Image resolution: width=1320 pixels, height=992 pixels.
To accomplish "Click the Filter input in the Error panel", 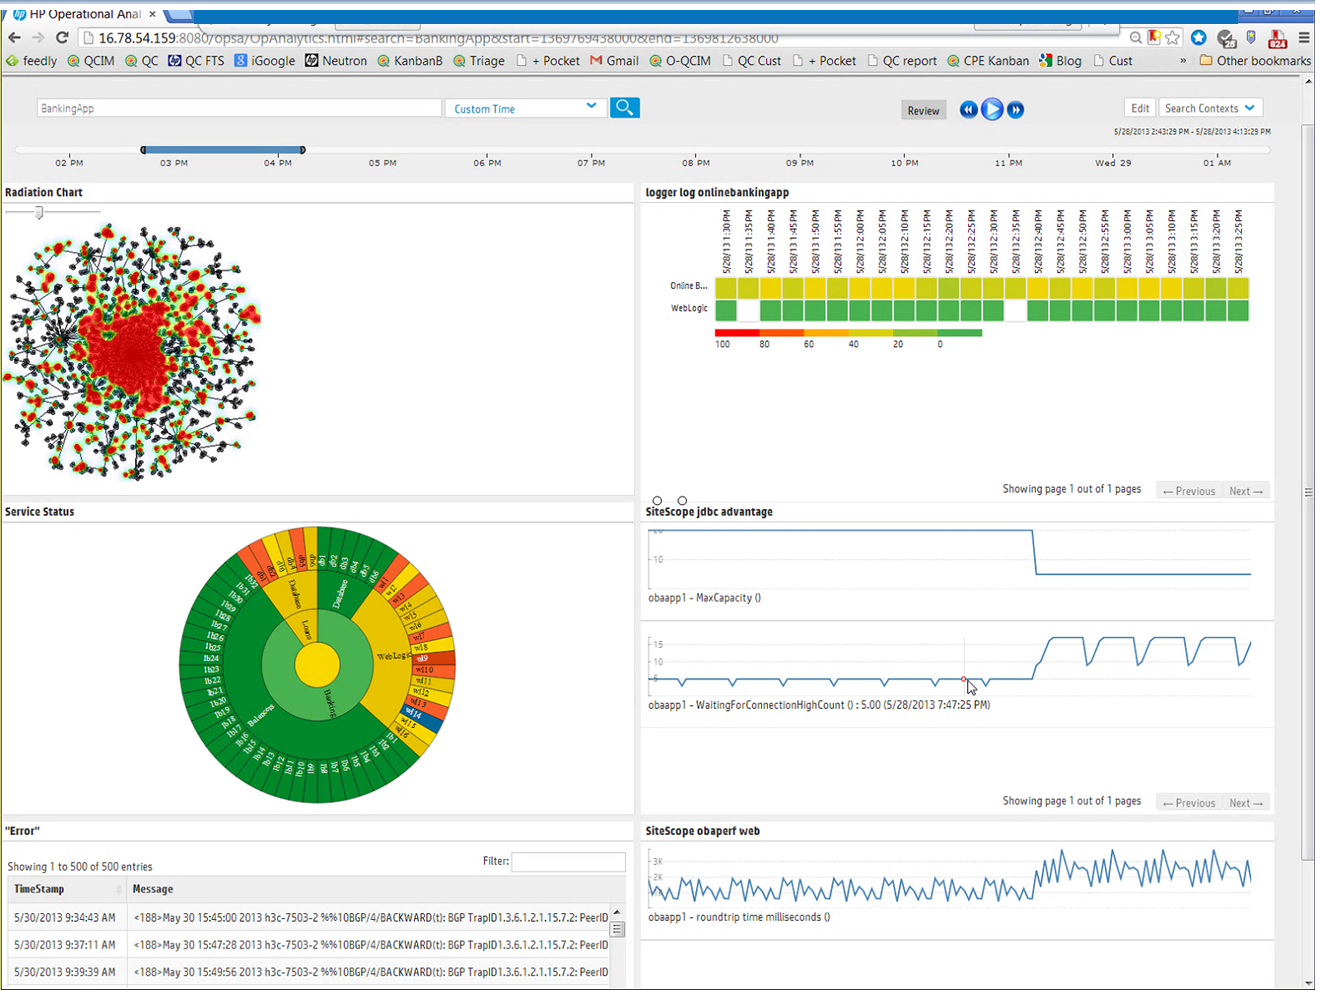I will [x=568, y=861].
